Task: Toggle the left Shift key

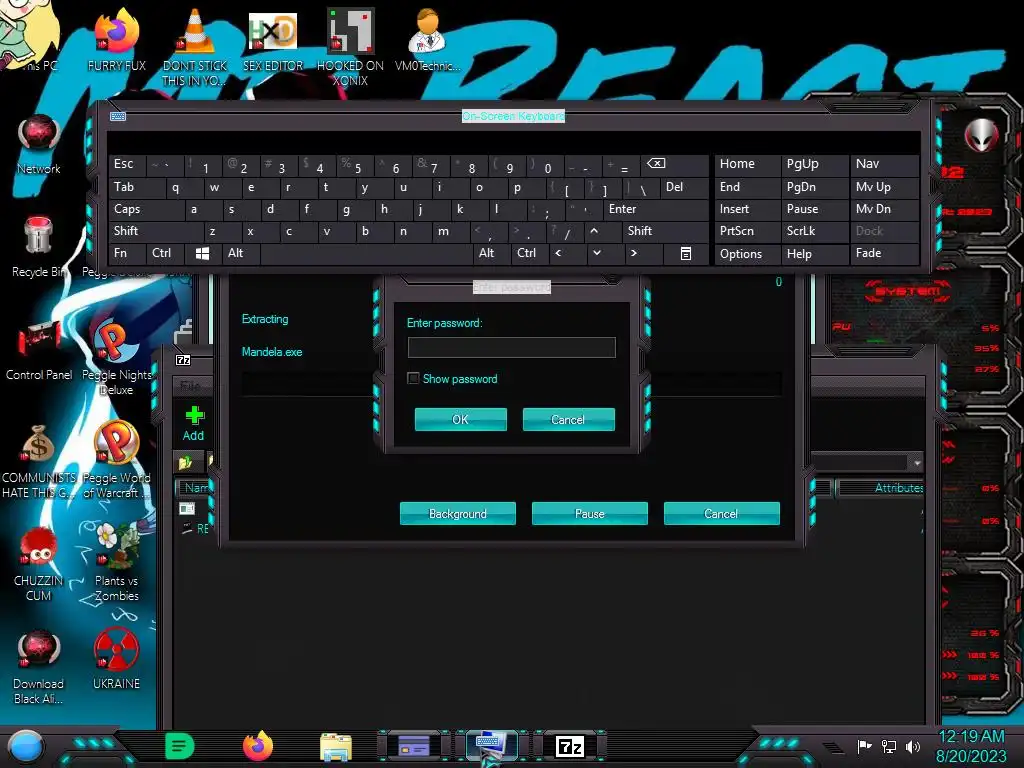Action: pos(155,231)
